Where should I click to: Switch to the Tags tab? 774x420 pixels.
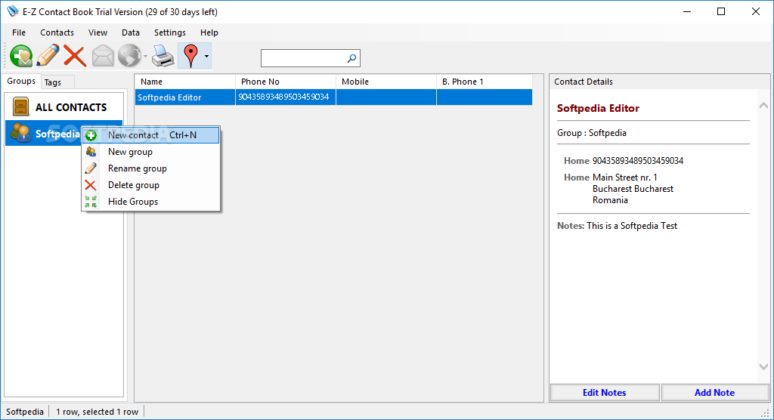(x=53, y=82)
